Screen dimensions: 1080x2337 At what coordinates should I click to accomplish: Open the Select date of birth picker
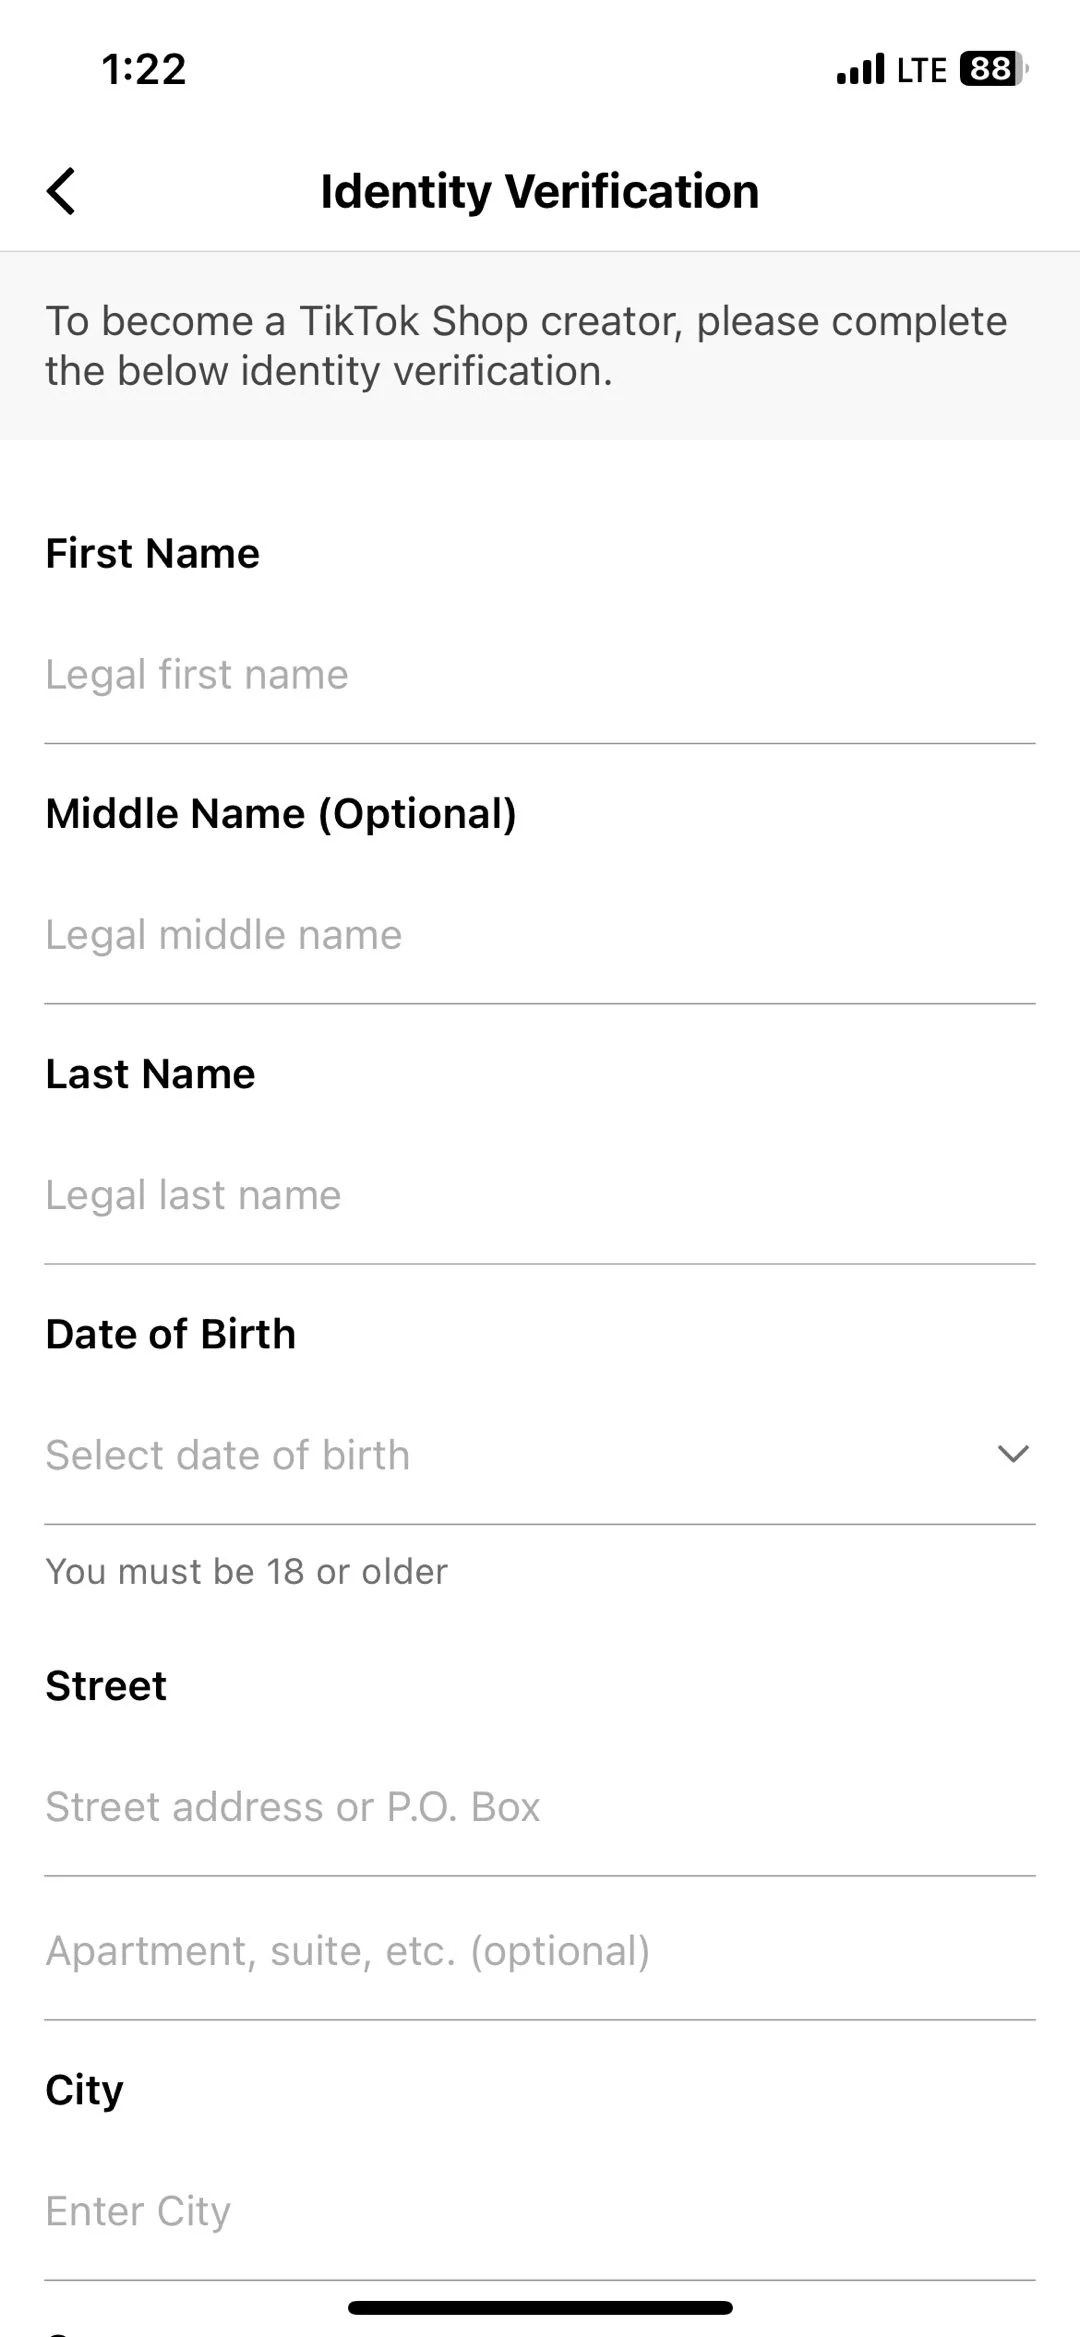tap(500, 1455)
